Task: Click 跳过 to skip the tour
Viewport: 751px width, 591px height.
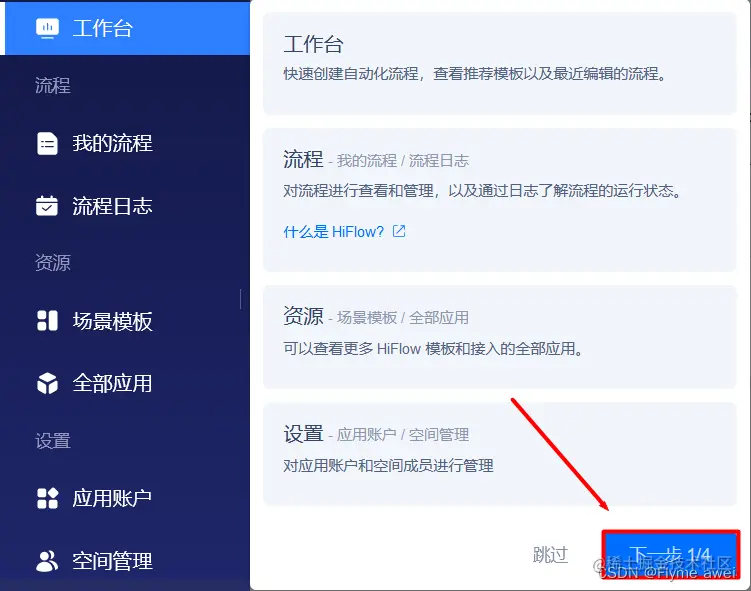Action: pyautogui.click(x=550, y=555)
